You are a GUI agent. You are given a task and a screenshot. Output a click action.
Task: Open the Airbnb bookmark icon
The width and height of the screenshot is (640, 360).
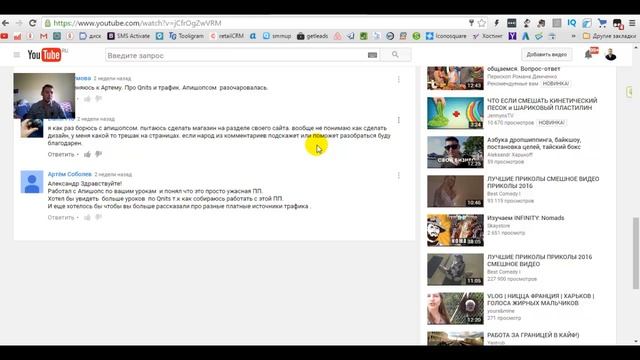click(338, 36)
